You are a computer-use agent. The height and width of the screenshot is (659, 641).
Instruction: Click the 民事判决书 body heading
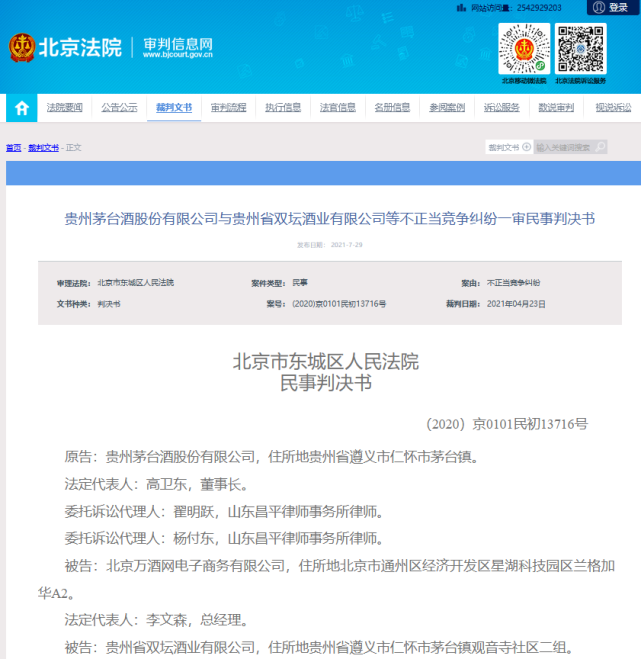[326, 383]
